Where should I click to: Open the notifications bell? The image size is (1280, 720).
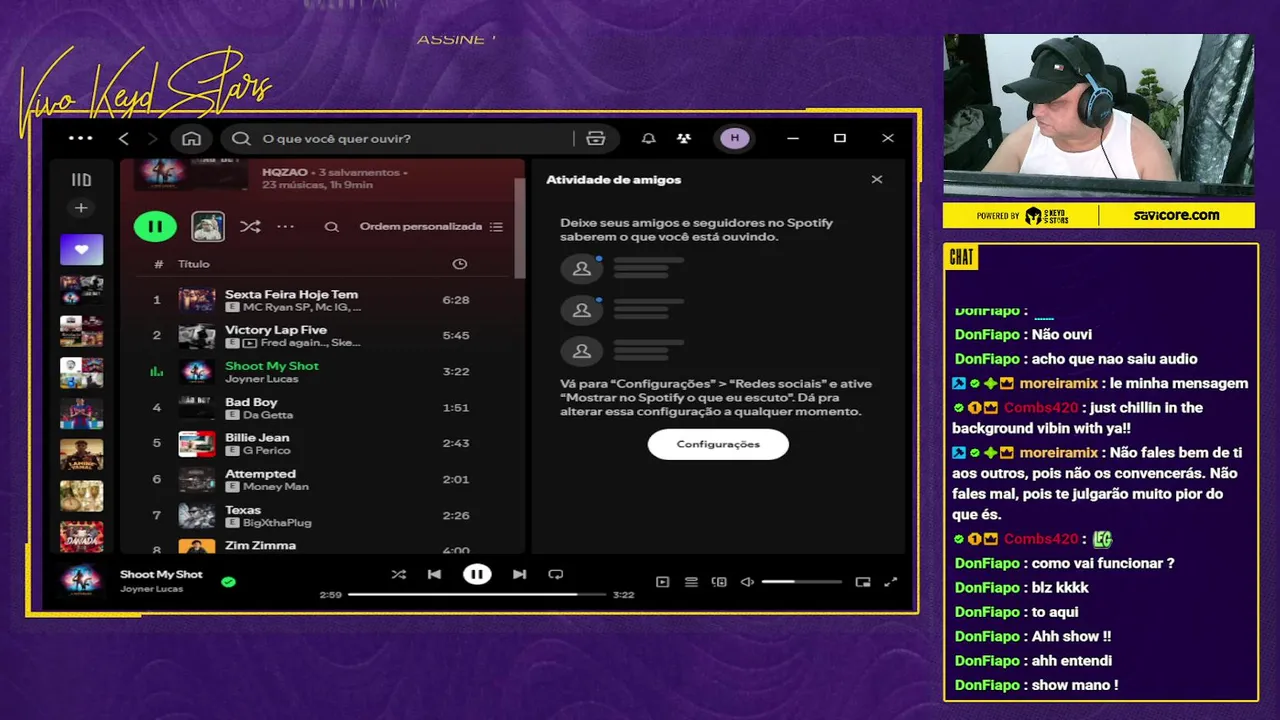[x=648, y=138]
